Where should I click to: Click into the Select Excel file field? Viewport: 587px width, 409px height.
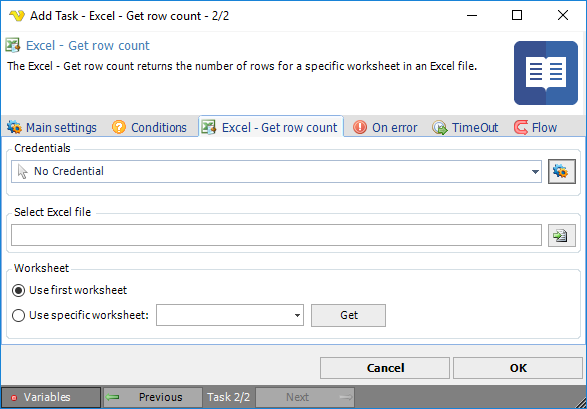tap(276, 235)
